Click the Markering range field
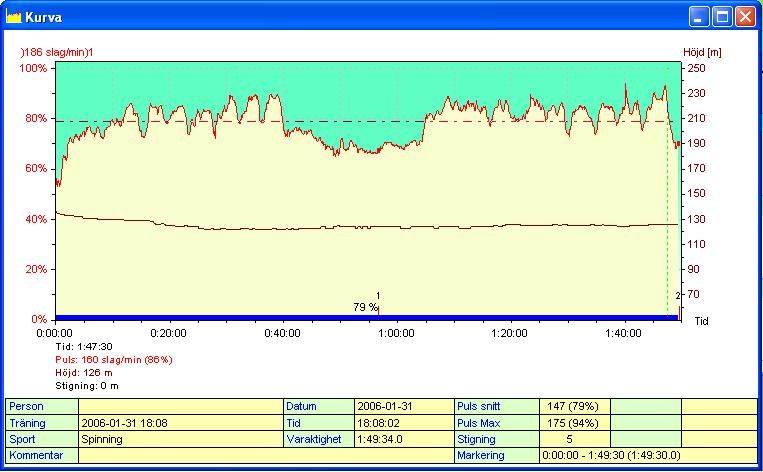 pos(649,455)
